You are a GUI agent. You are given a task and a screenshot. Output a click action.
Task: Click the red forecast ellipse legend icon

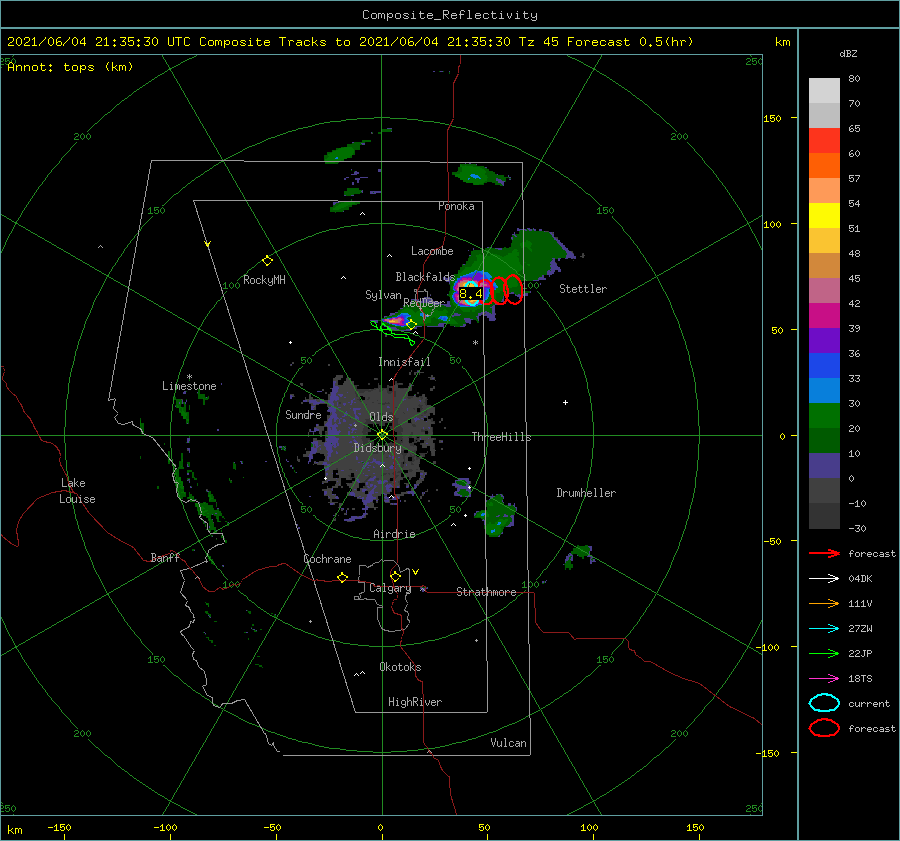[824, 728]
